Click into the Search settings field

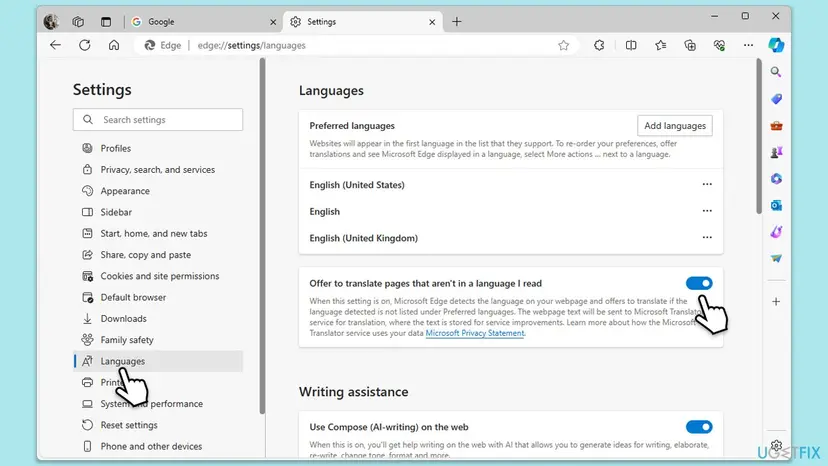point(158,120)
